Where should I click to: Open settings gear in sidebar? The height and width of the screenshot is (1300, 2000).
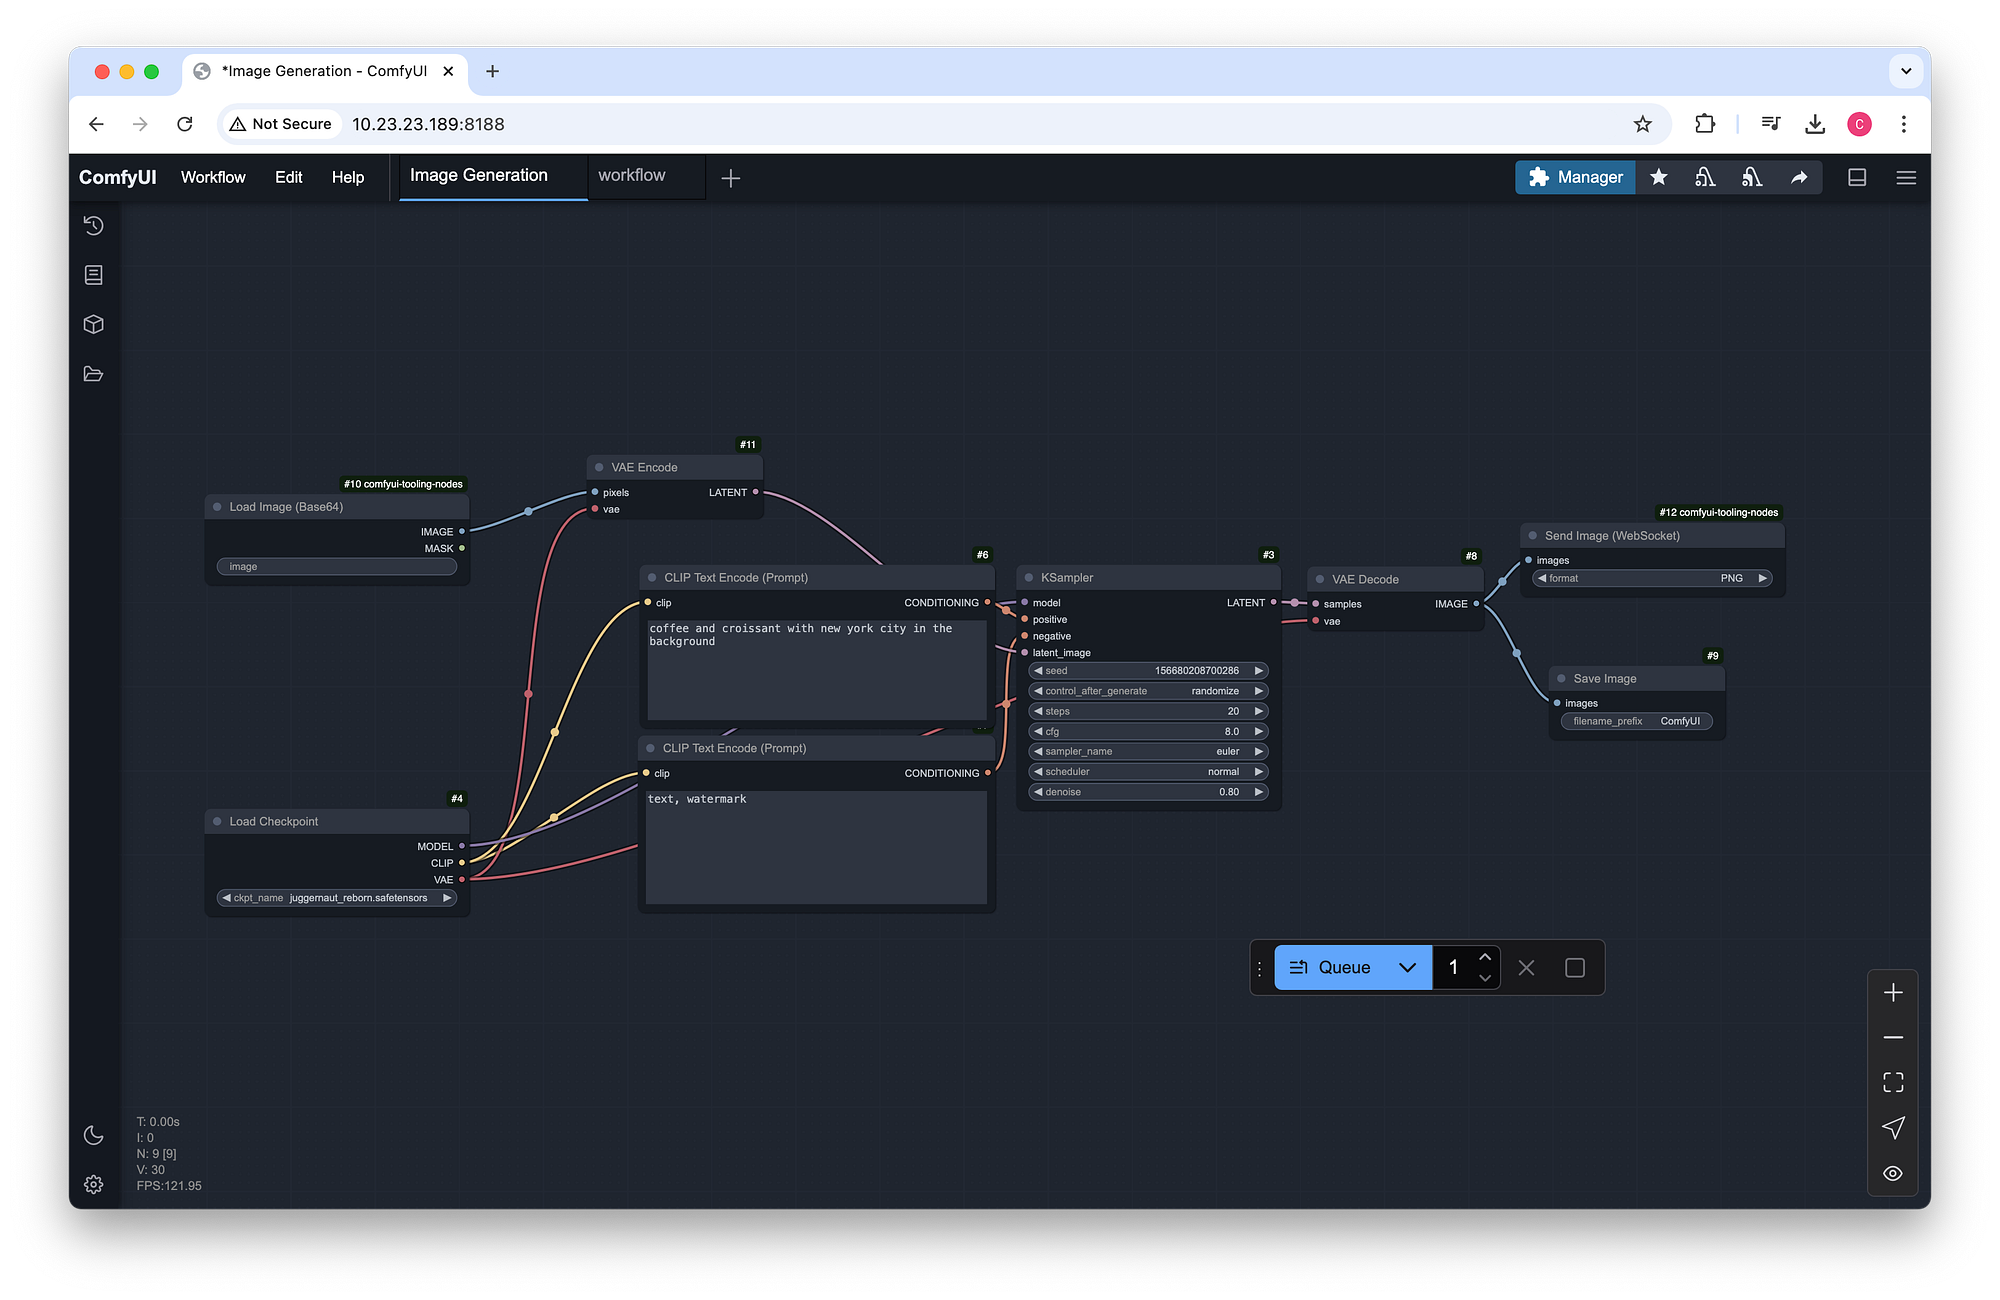tap(93, 1184)
